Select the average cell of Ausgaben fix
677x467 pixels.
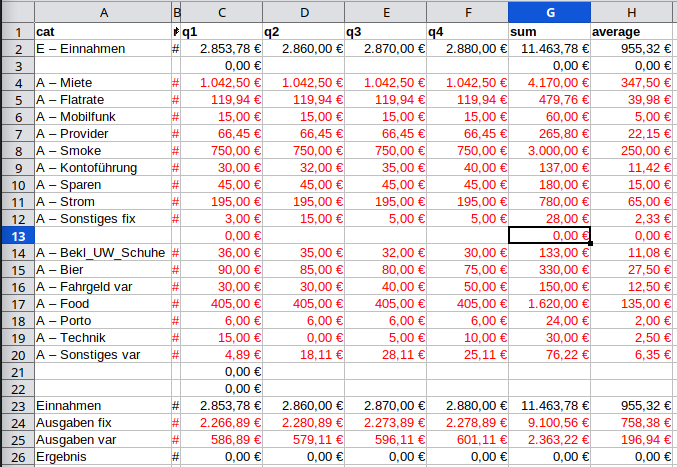632,422
